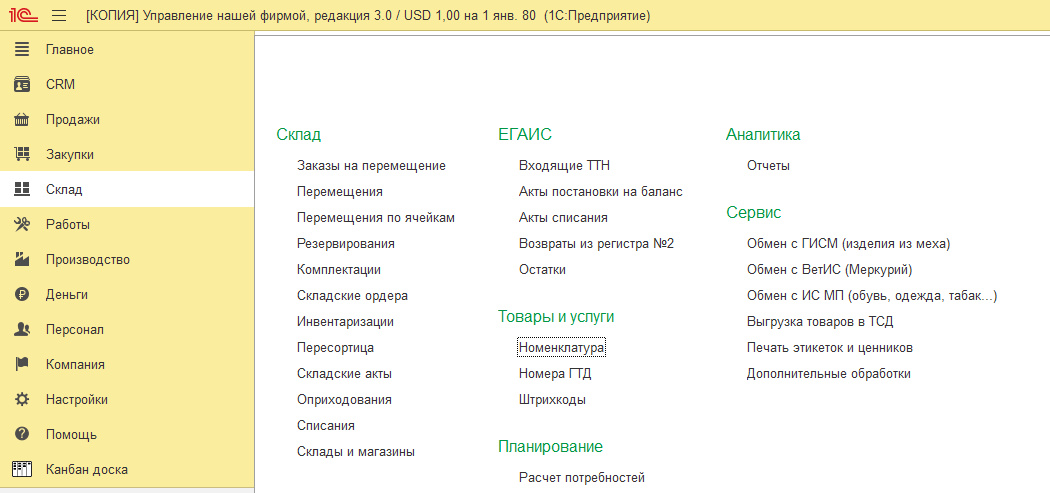Image resolution: width=1050 pixels, height=493 pixels.
Task: Open the Перемещения list
Action: coord(340,192)
